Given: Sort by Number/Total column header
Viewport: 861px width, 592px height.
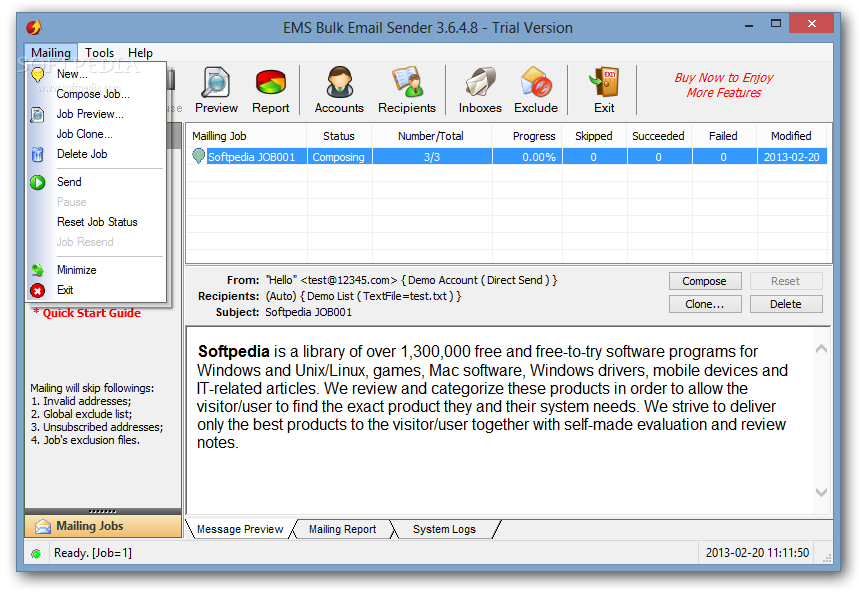Looking at the screenshot, I should tap(431, 136).
